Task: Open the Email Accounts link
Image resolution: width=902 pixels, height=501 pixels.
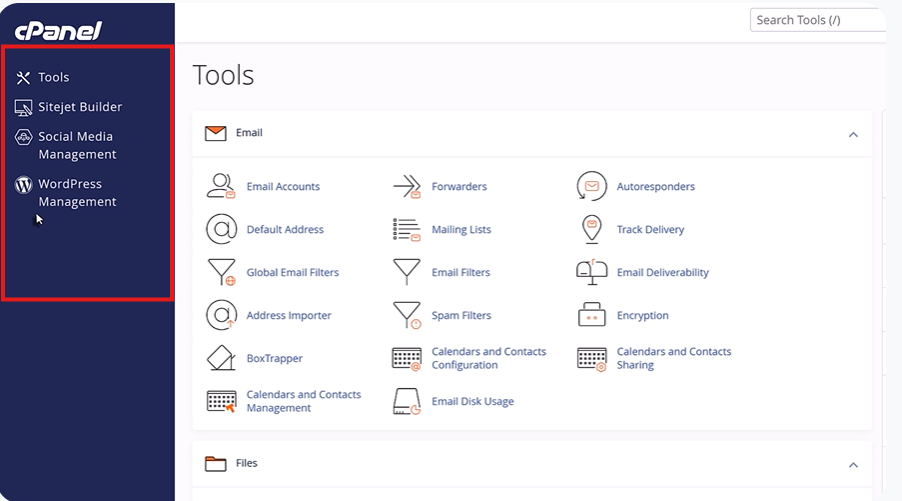Action: pyautogui.click(x=283, y=186)
